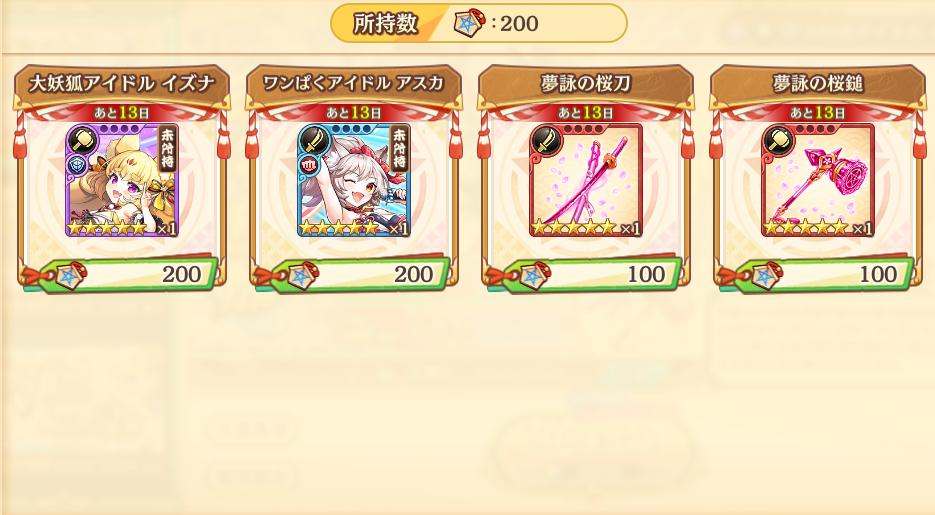Viewport: 935px width, 515px height.
Task: Exchange 100 tickets for 夢詠の桜鎚
Action: [x=818, y=275]
